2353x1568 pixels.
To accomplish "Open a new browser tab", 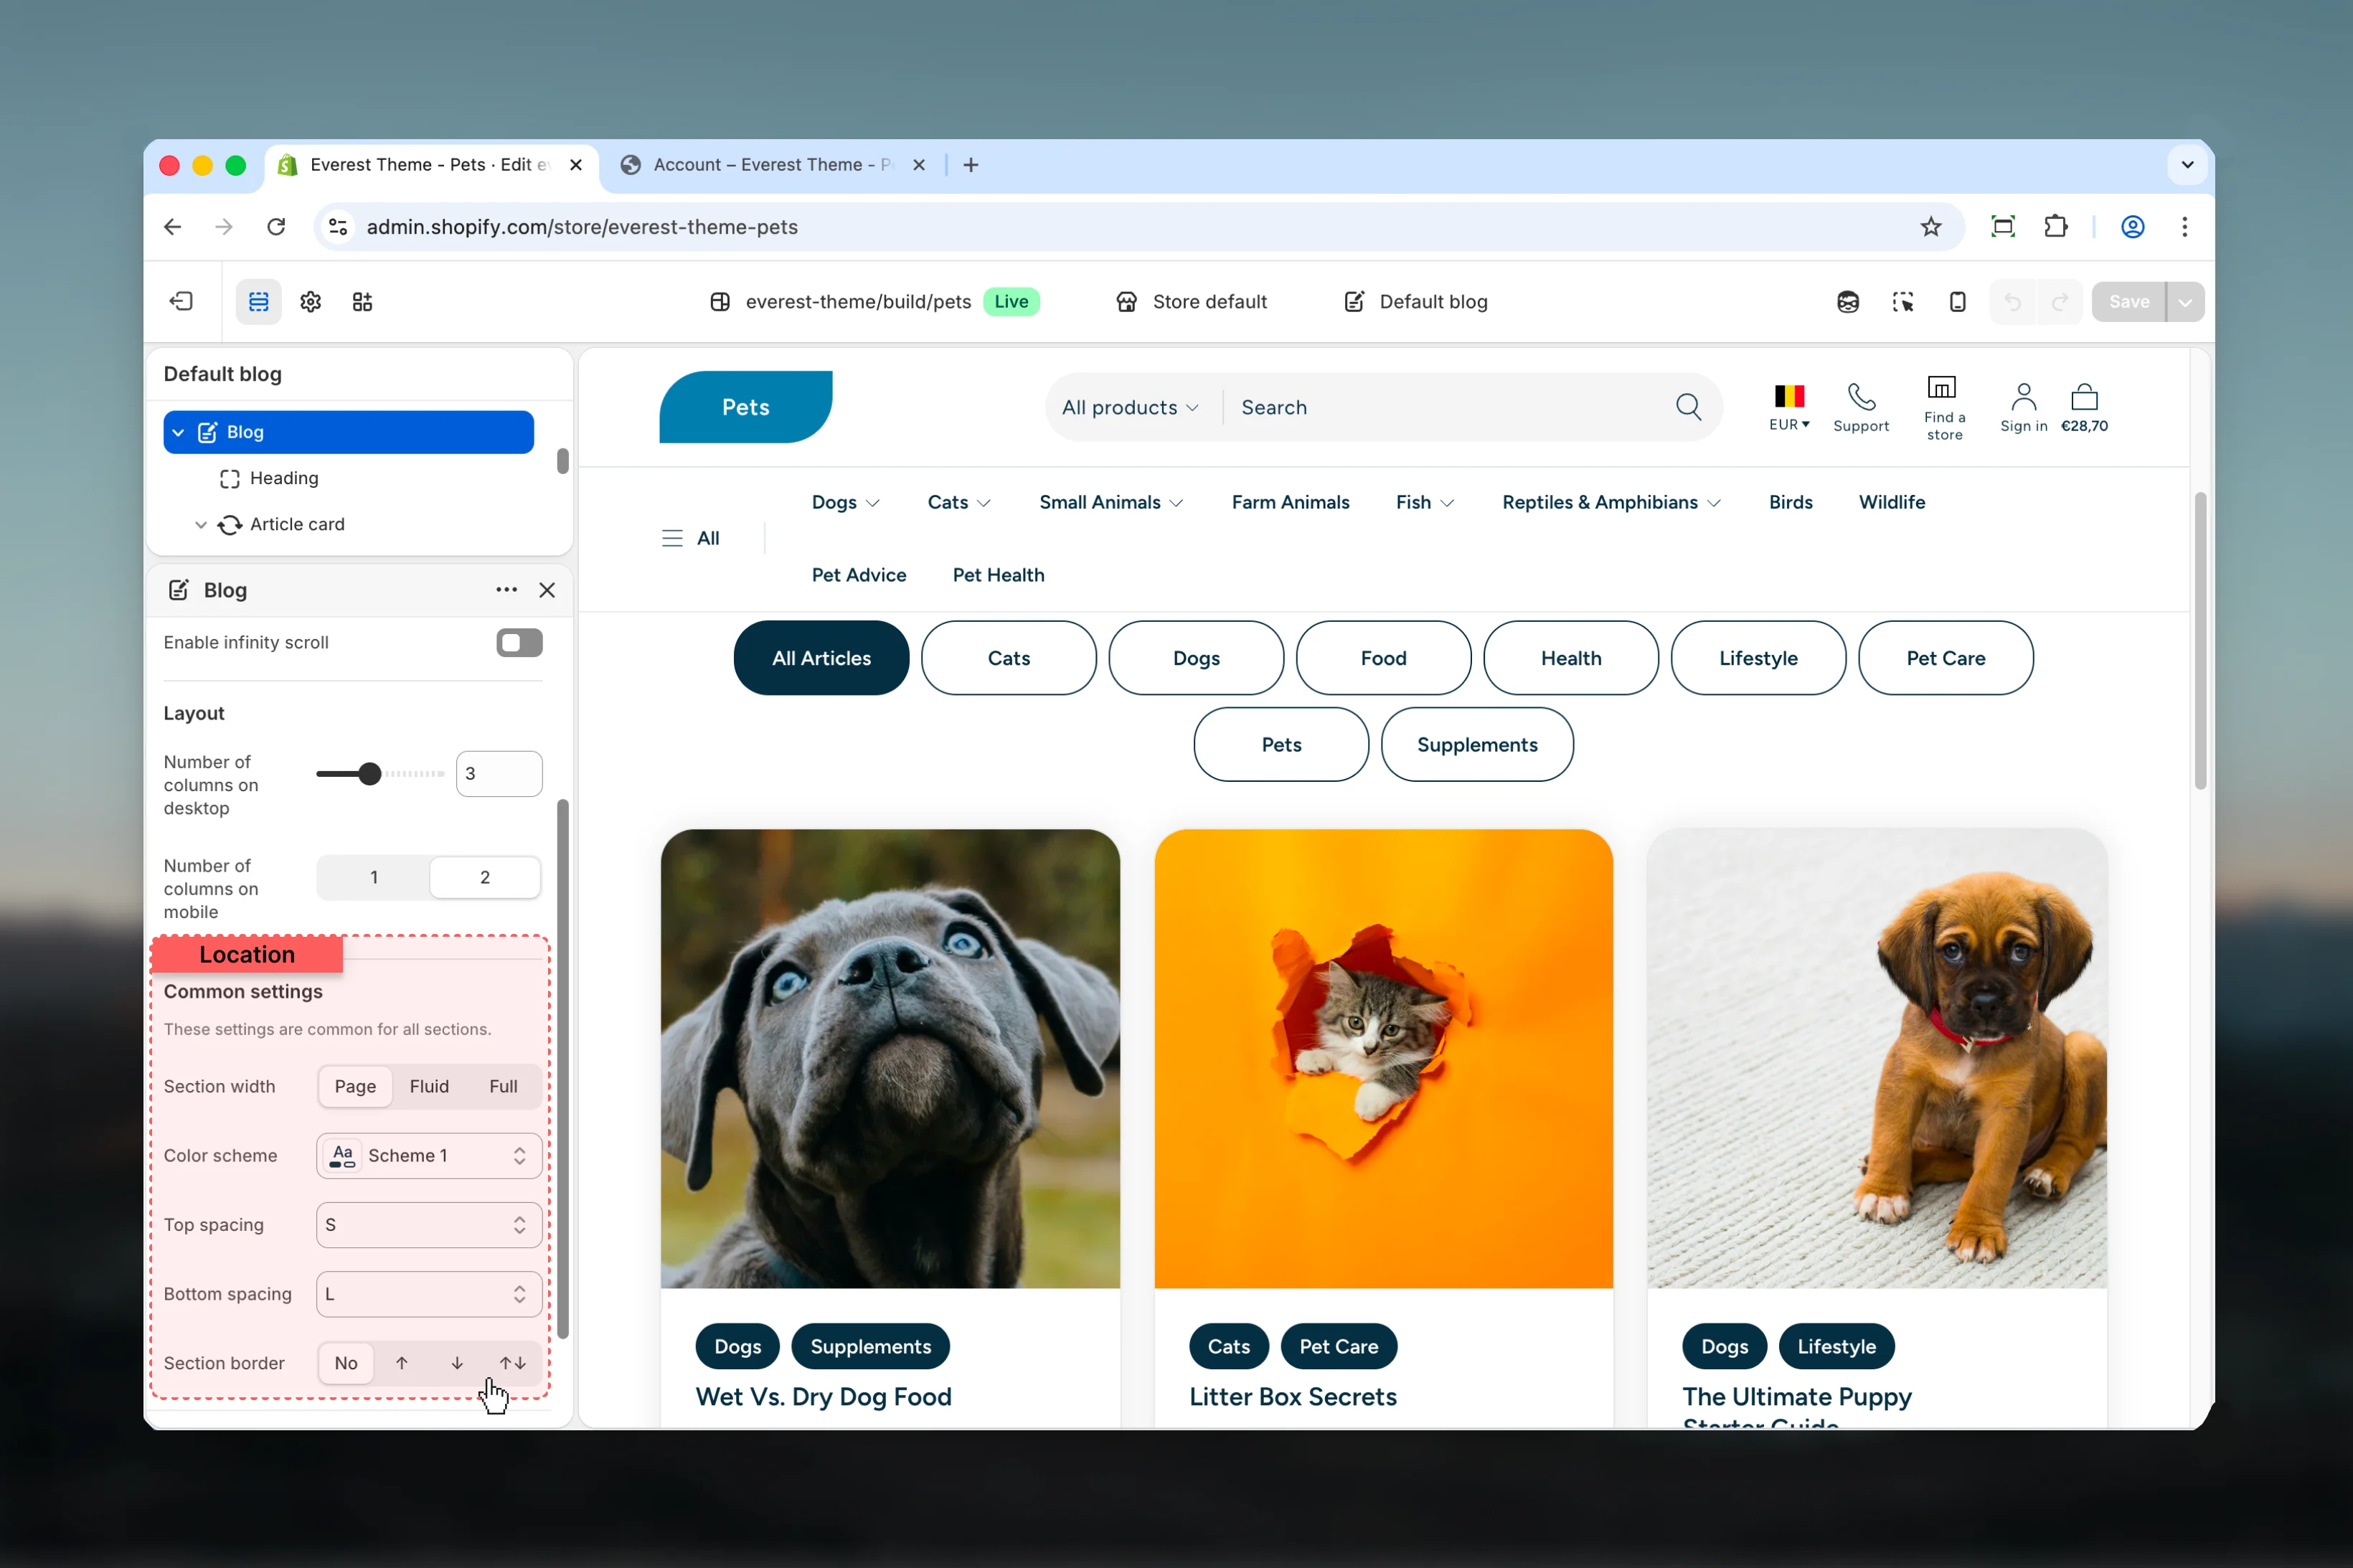I will click(971, 165).
